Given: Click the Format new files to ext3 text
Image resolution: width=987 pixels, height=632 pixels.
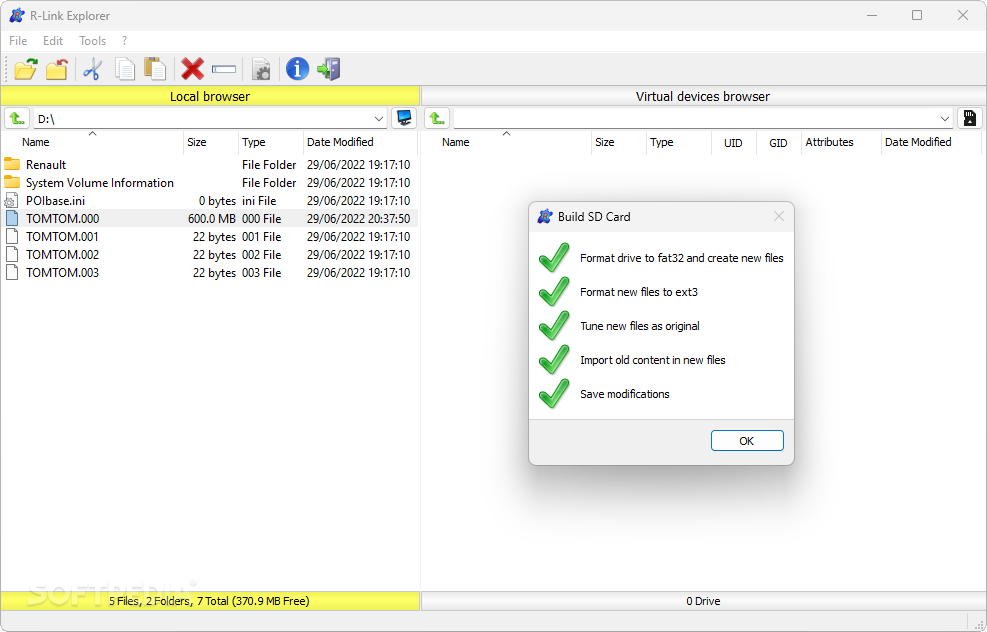Looking at the screenshot, I should (x=639, y=292).
